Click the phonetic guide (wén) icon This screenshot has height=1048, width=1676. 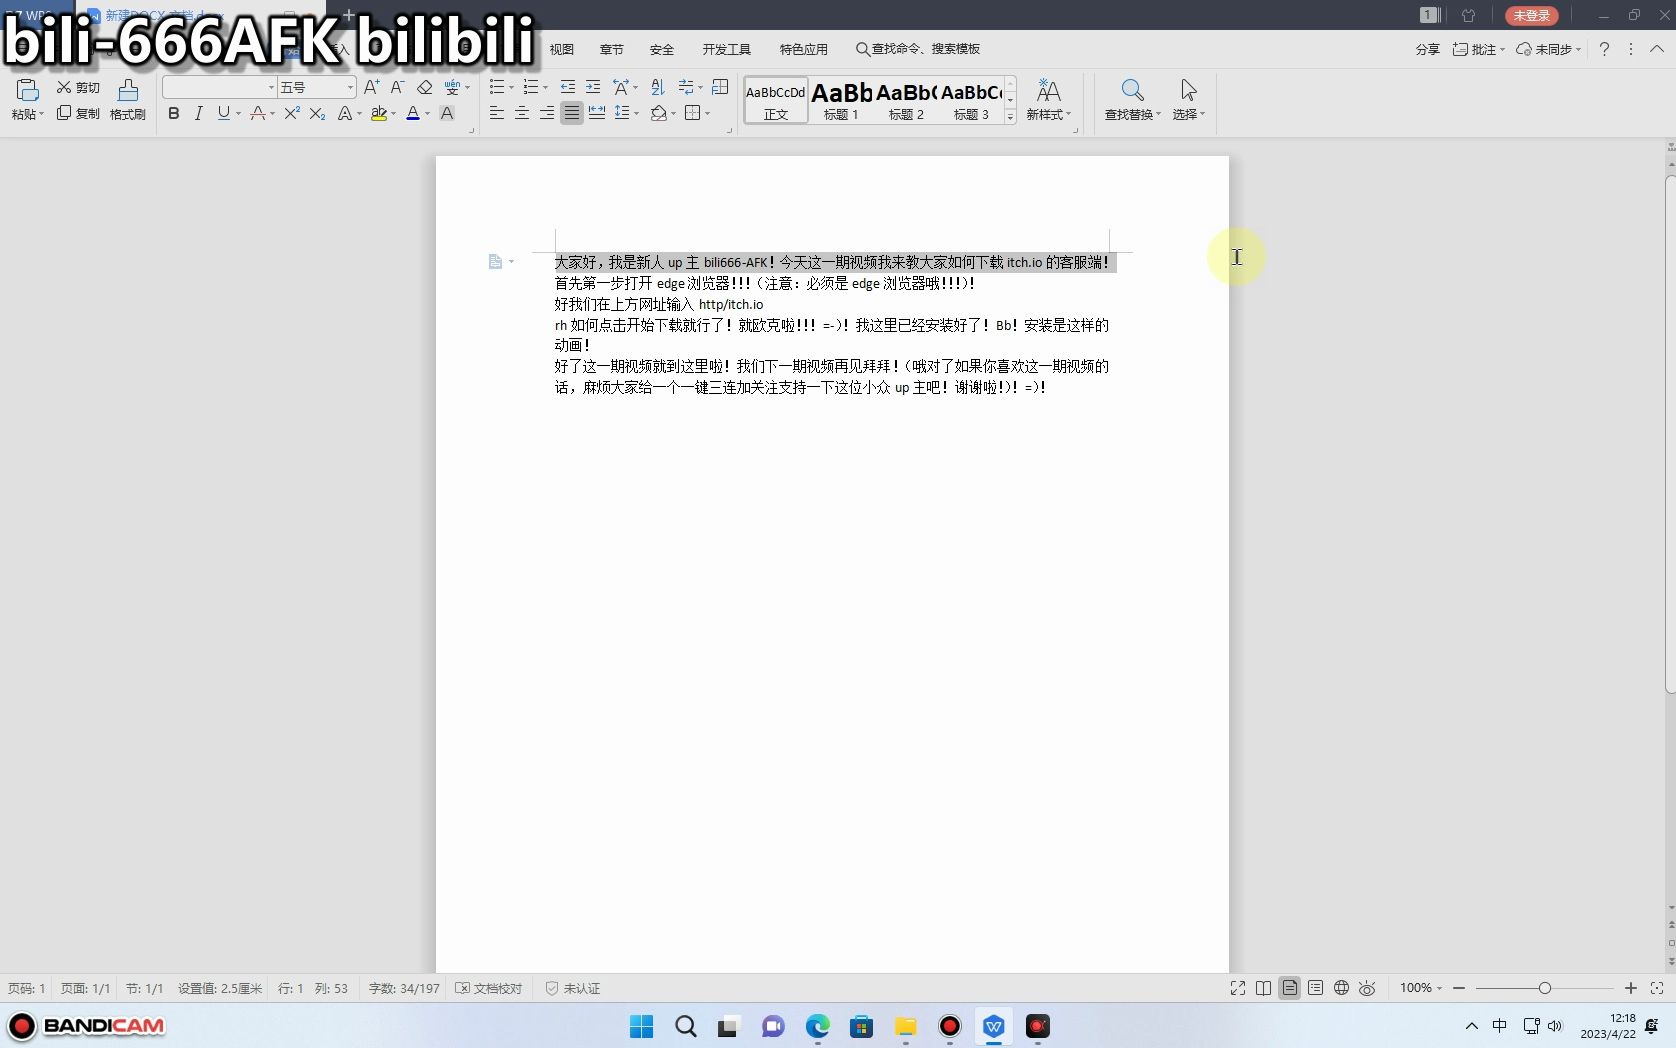[x=452, y=88]
